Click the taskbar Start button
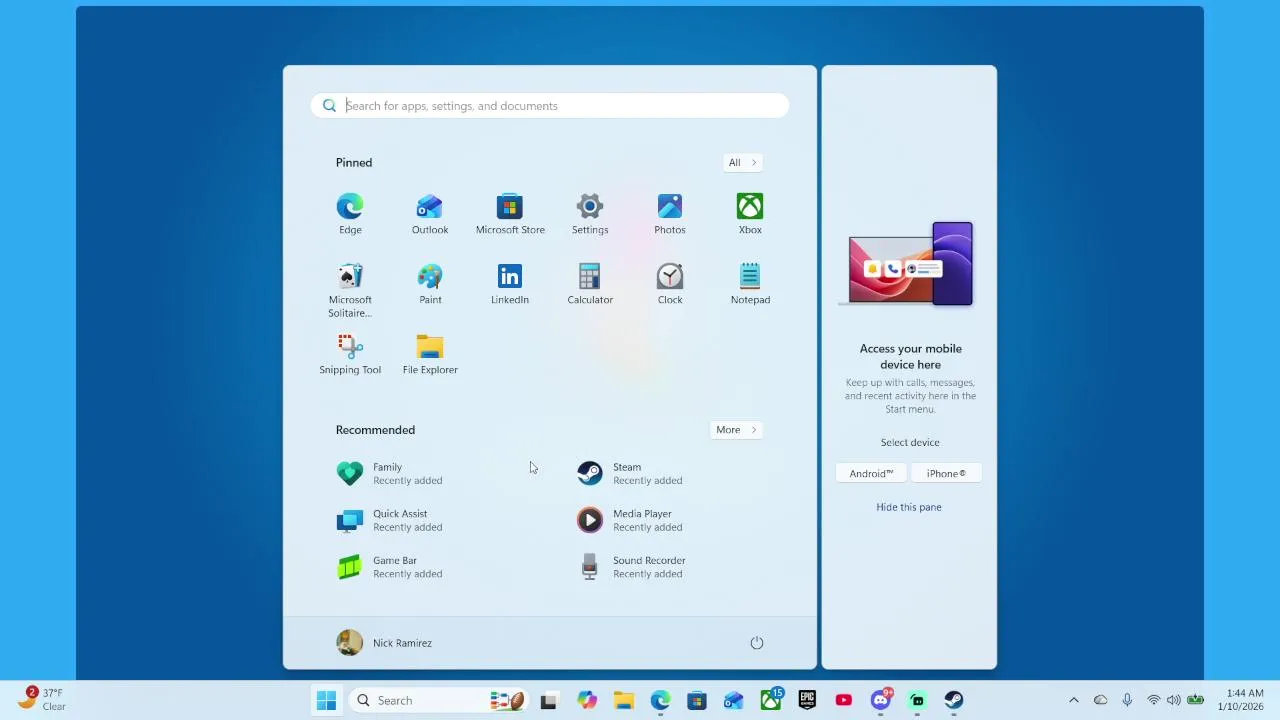Viewport: 1280px width, 720px height. coord(327,700)
